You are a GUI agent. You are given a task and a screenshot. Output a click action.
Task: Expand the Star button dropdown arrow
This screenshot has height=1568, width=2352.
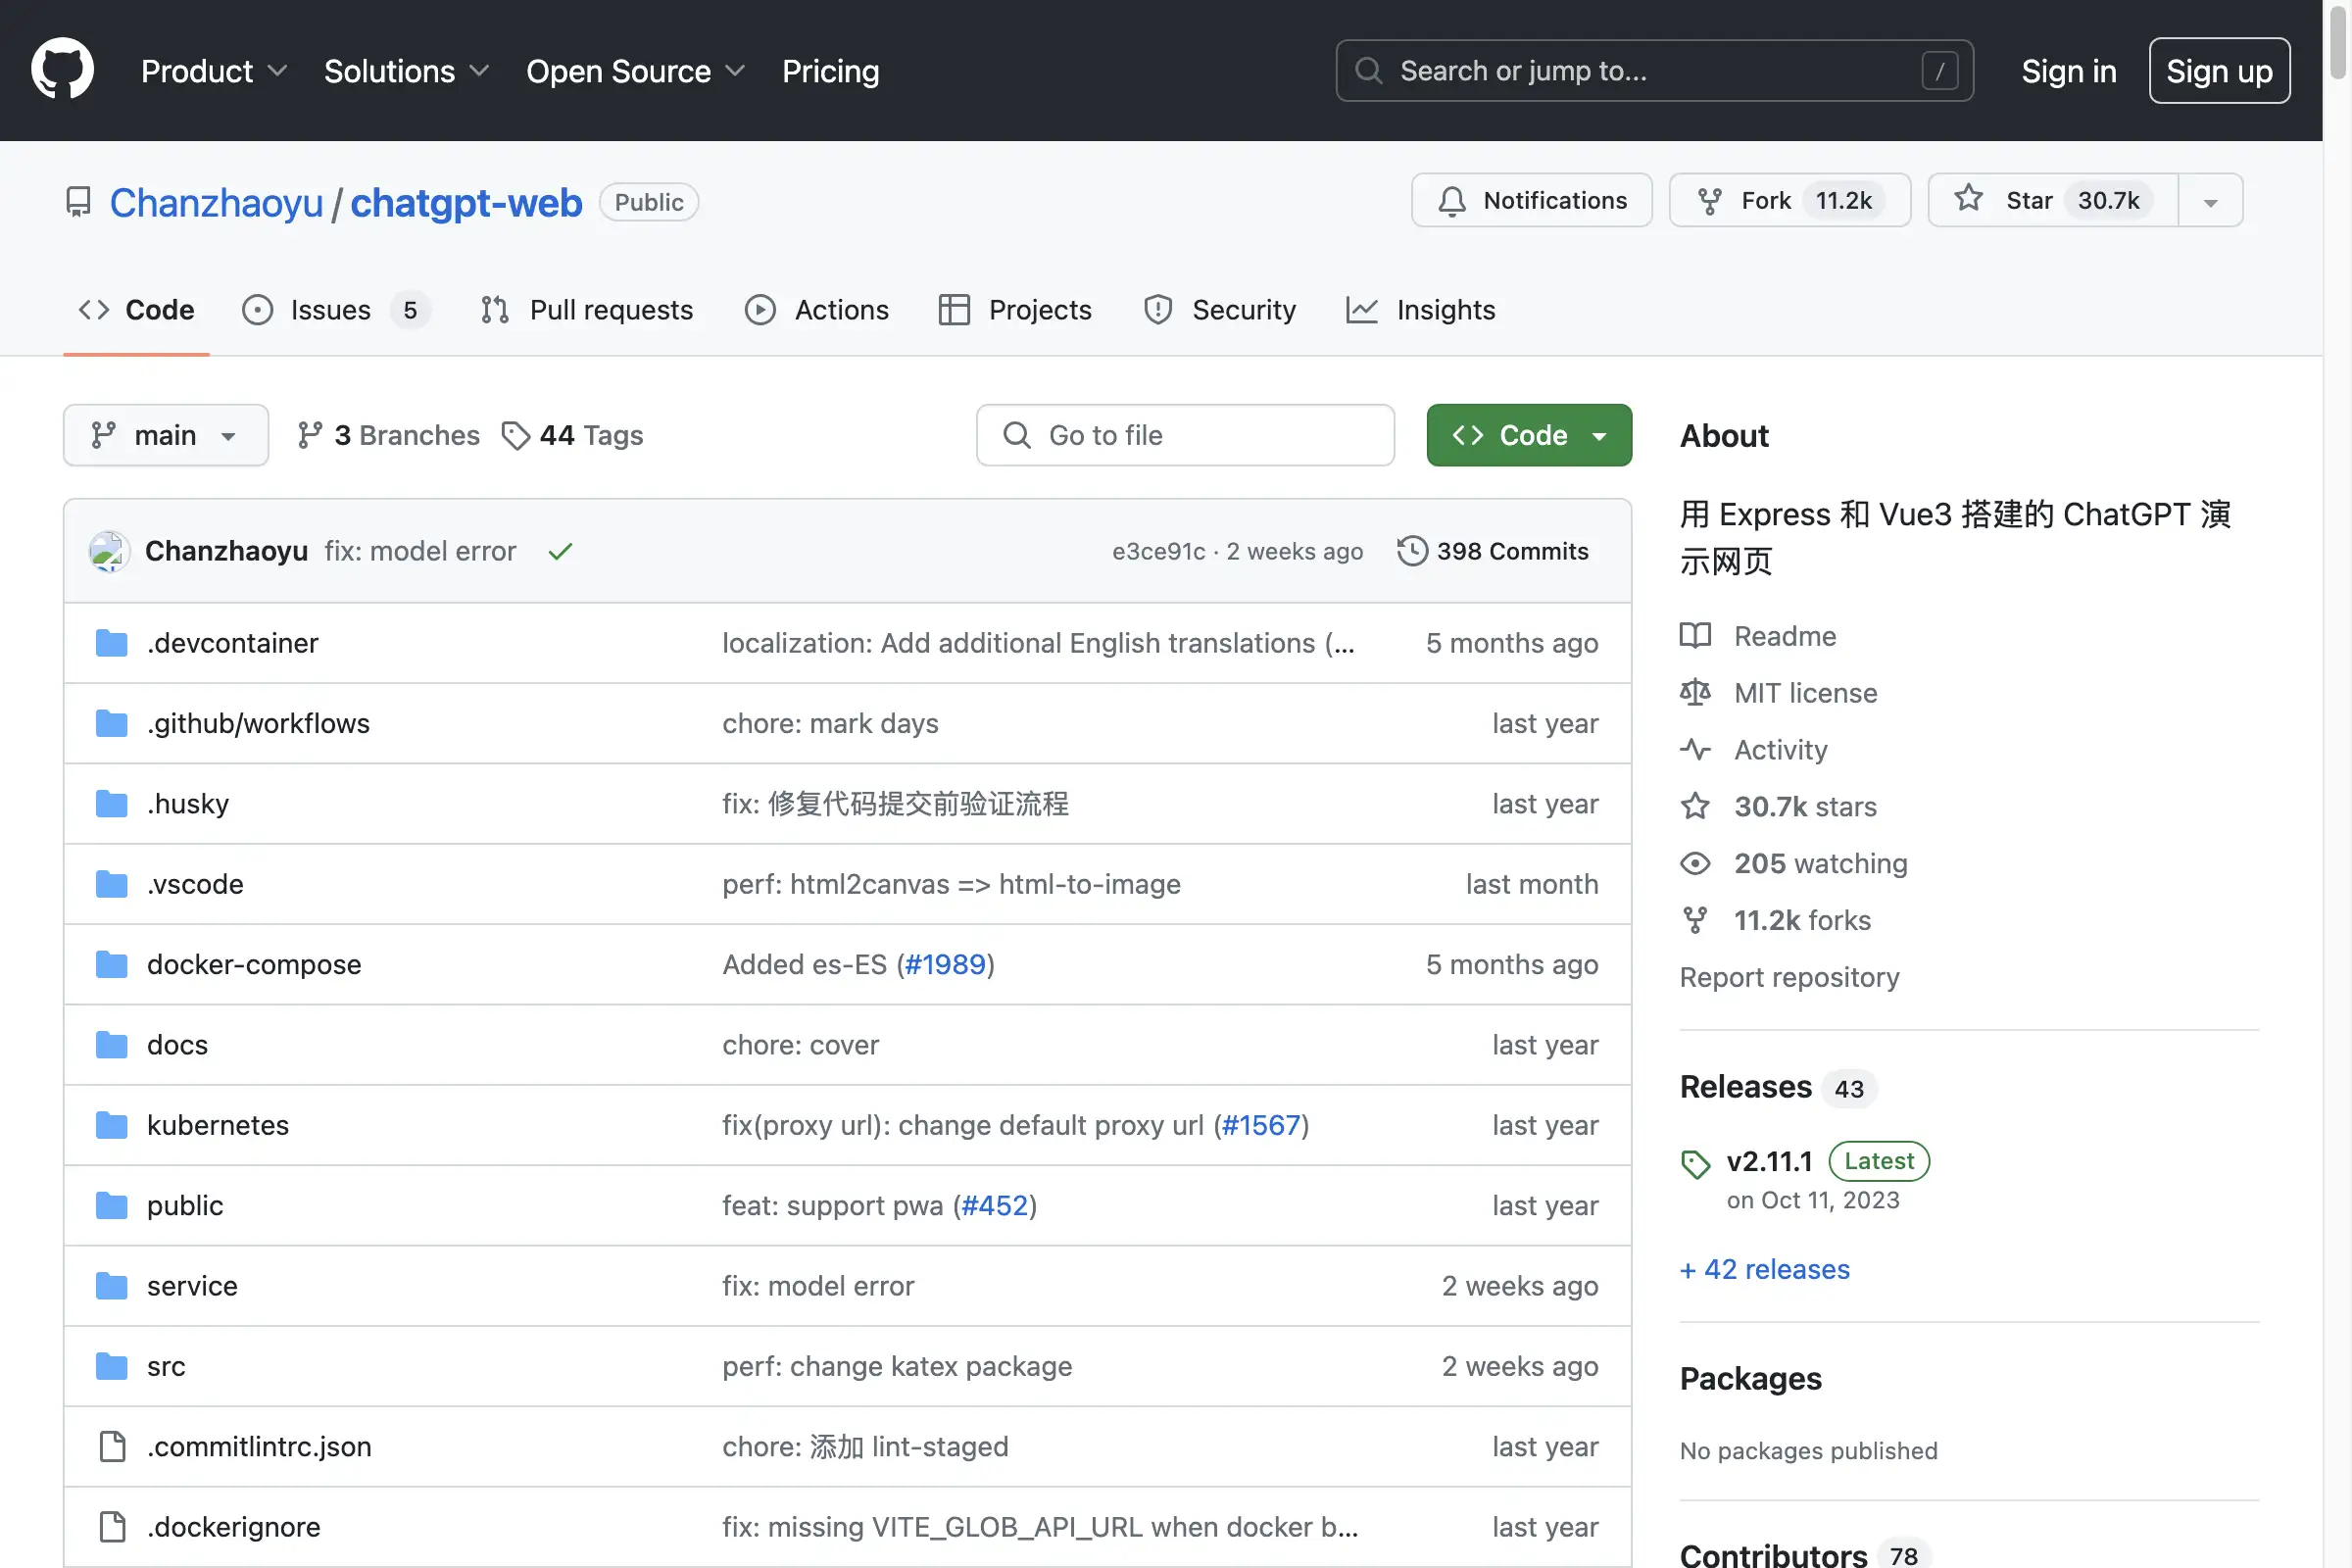click(2209, 200)
